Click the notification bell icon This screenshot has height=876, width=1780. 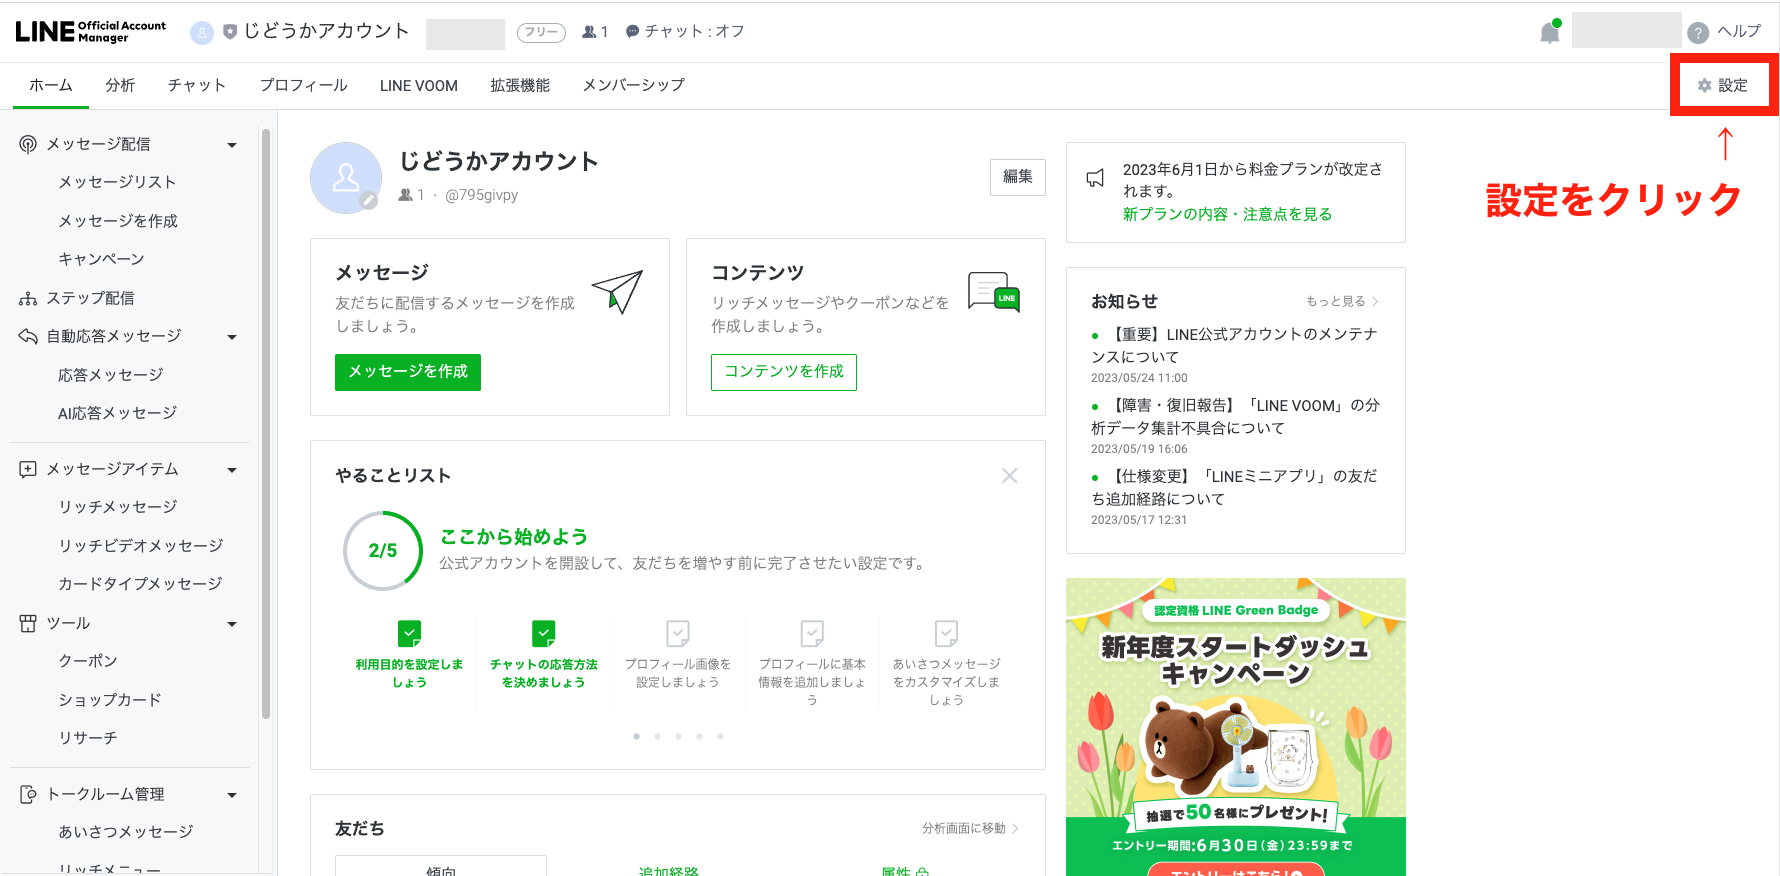pyautogui.click(x=1549, y=33)
